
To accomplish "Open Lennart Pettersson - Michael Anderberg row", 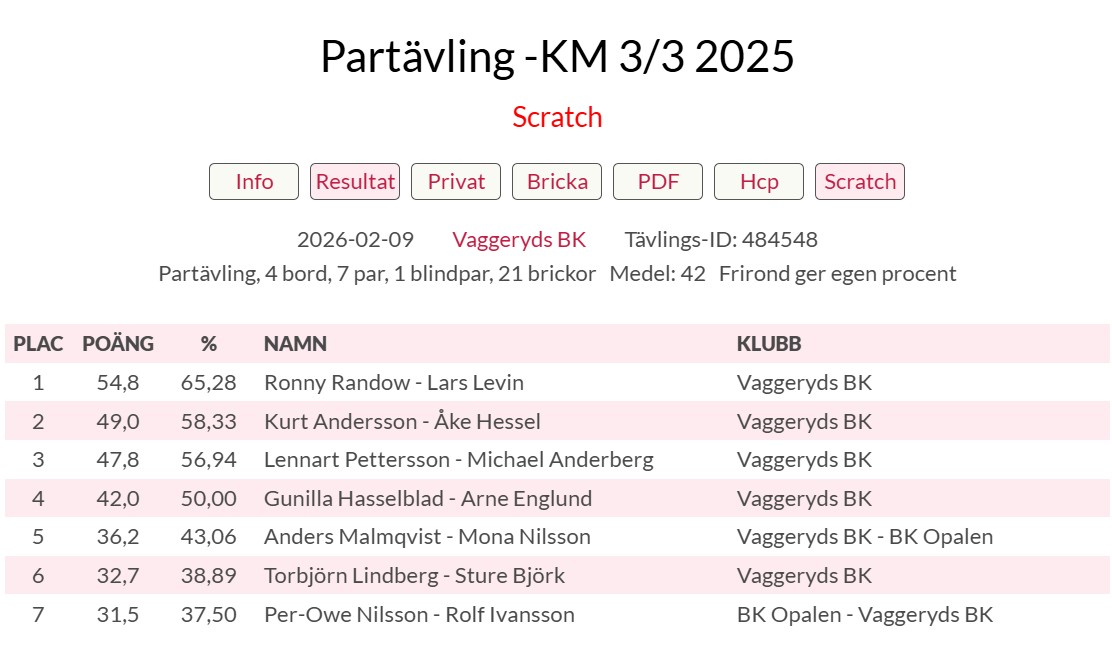I will (x=458, y=460).
